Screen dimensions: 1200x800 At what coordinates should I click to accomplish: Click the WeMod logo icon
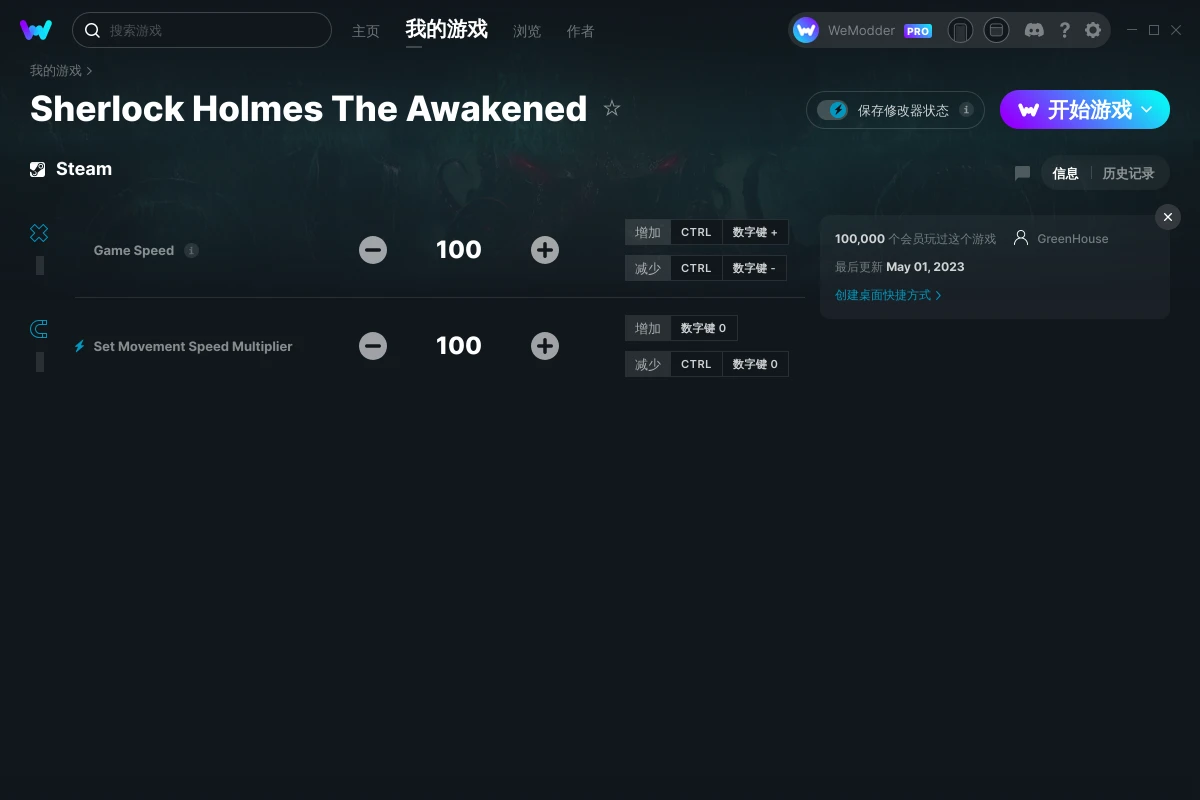click(36, 30)
